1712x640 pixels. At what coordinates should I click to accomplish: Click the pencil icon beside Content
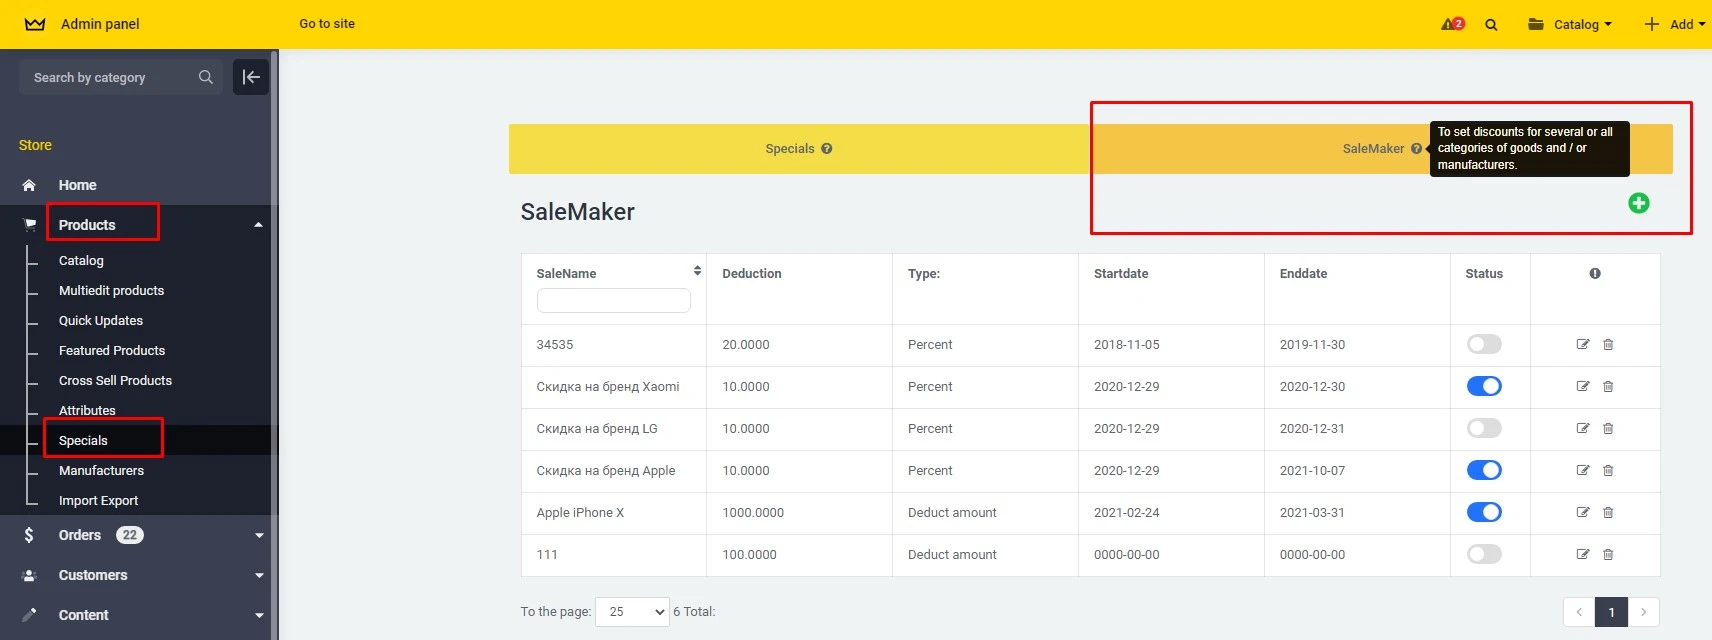click(29, 615)
